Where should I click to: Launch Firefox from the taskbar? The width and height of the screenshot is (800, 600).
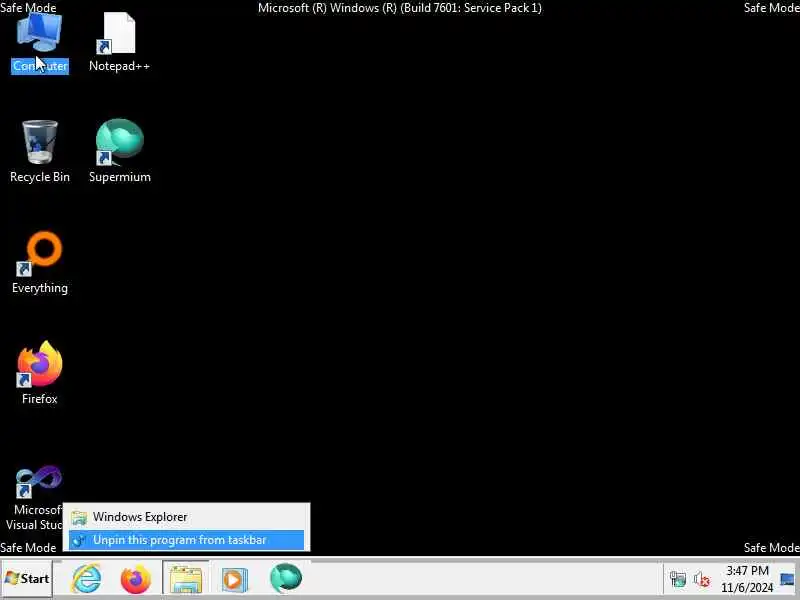pos(136,579)
